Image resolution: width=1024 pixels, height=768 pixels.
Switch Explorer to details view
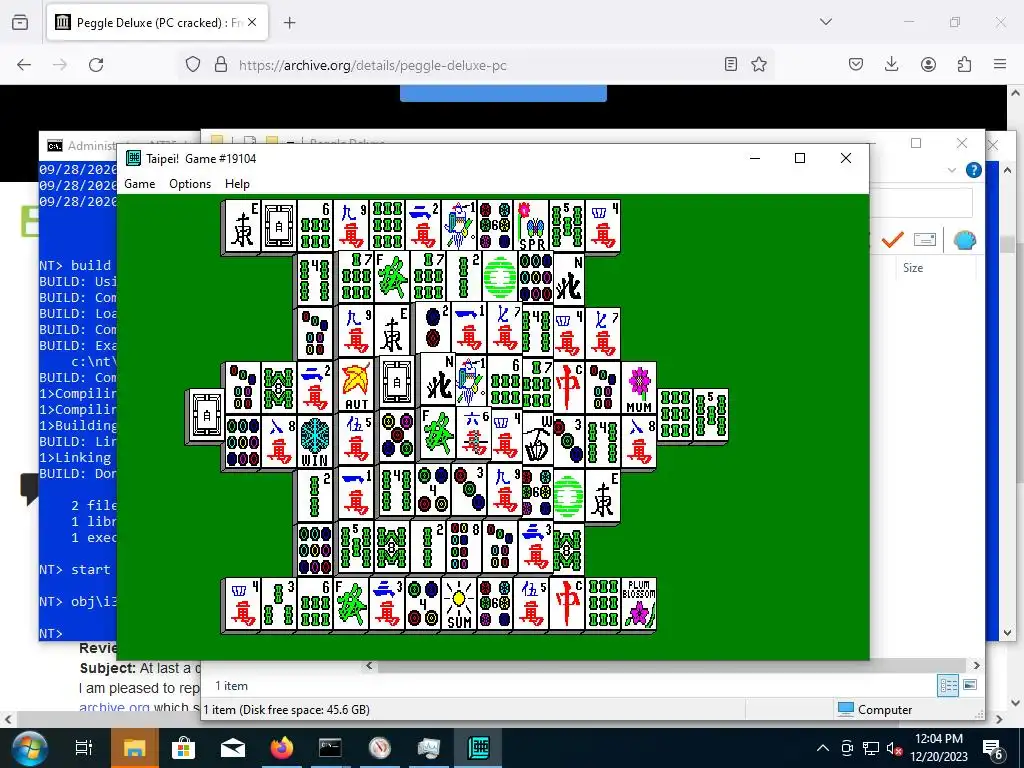[x=948, y=685]
